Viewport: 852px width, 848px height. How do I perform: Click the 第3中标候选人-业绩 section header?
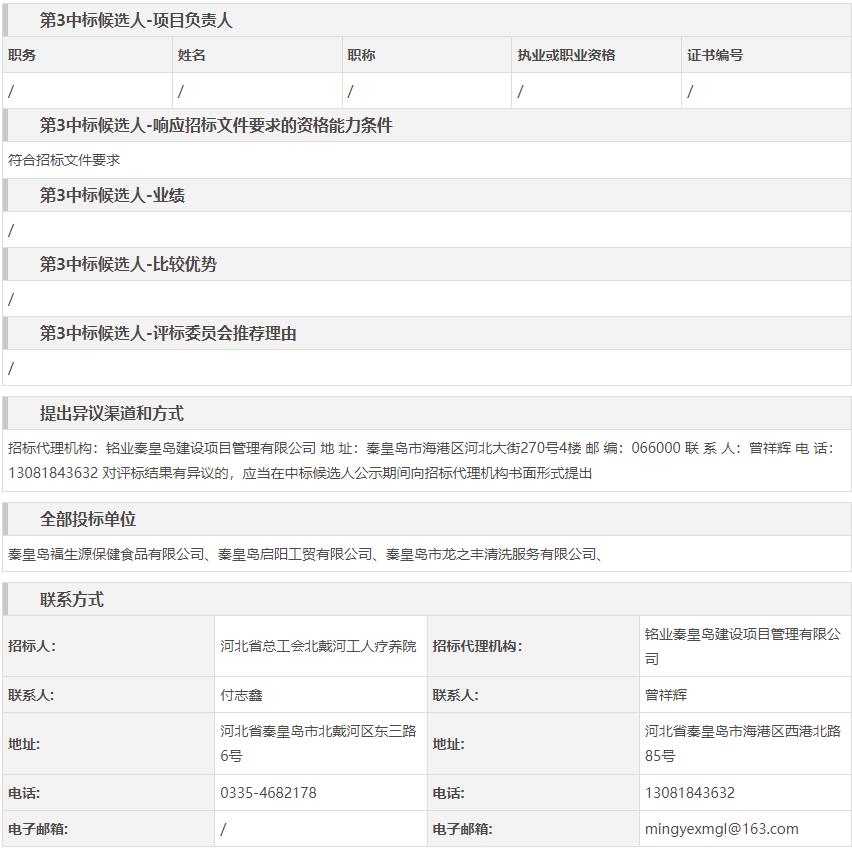tap(112, 195)
